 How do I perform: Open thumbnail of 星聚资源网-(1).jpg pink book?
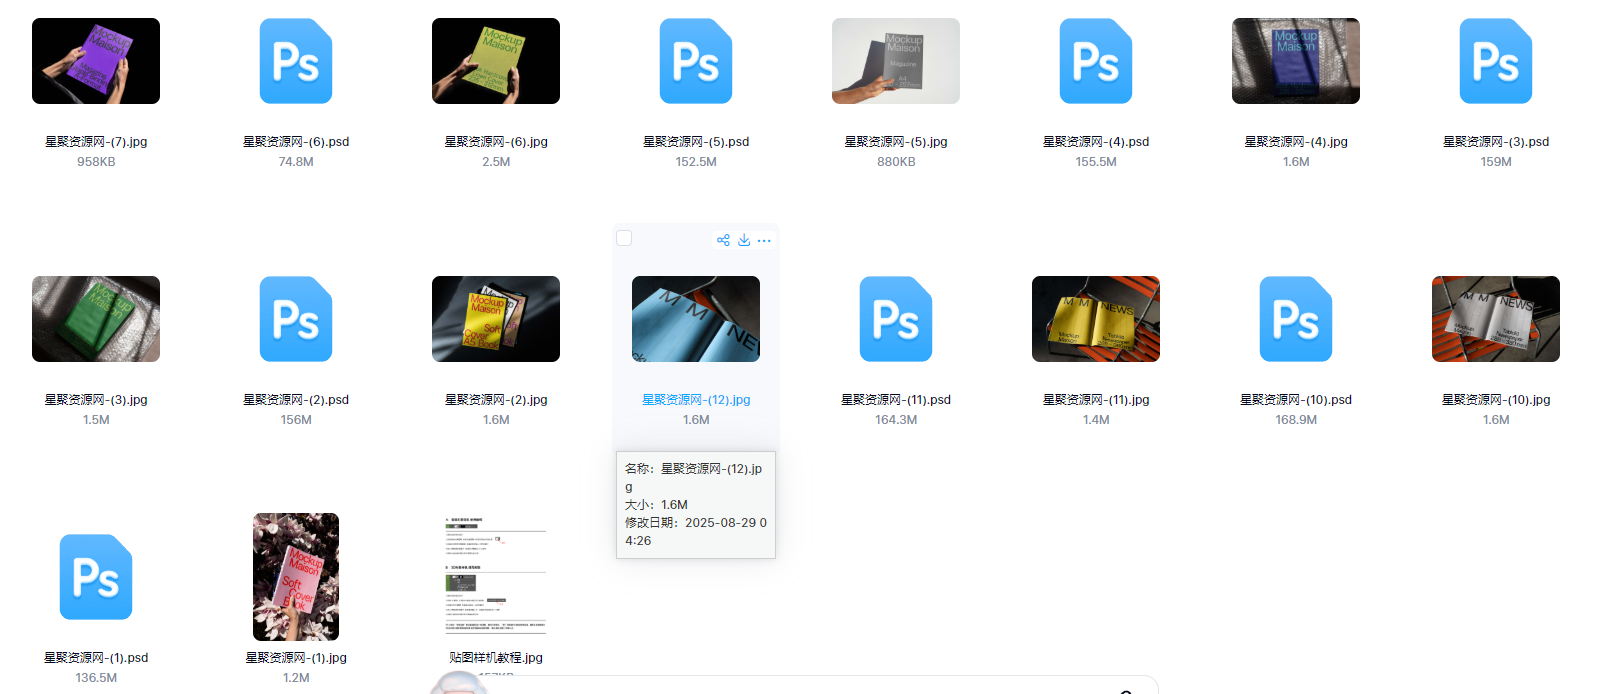click(x=296, y=577)
